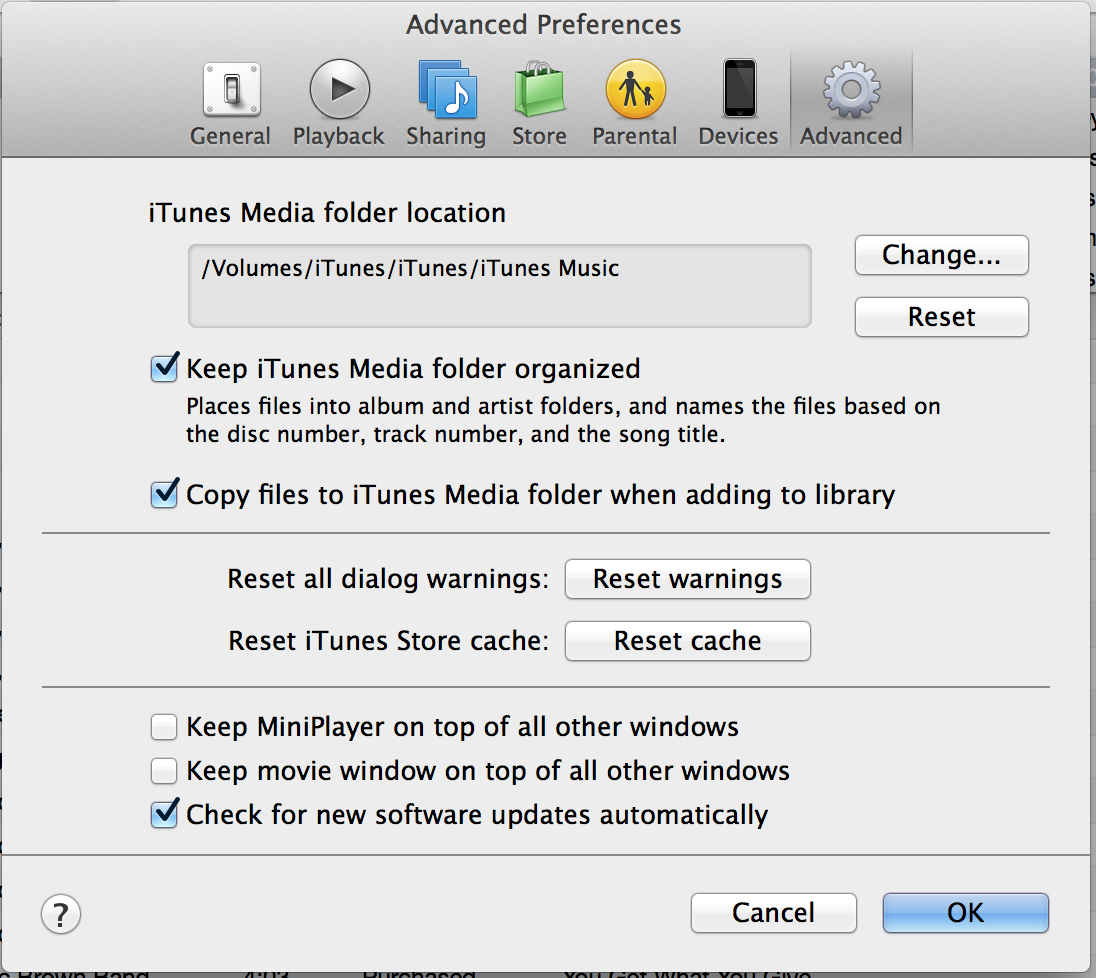Click the "Reset all dialog warnings:" label
The height and width of the screenshot is (978, 1096).
[x=388, y=579]
